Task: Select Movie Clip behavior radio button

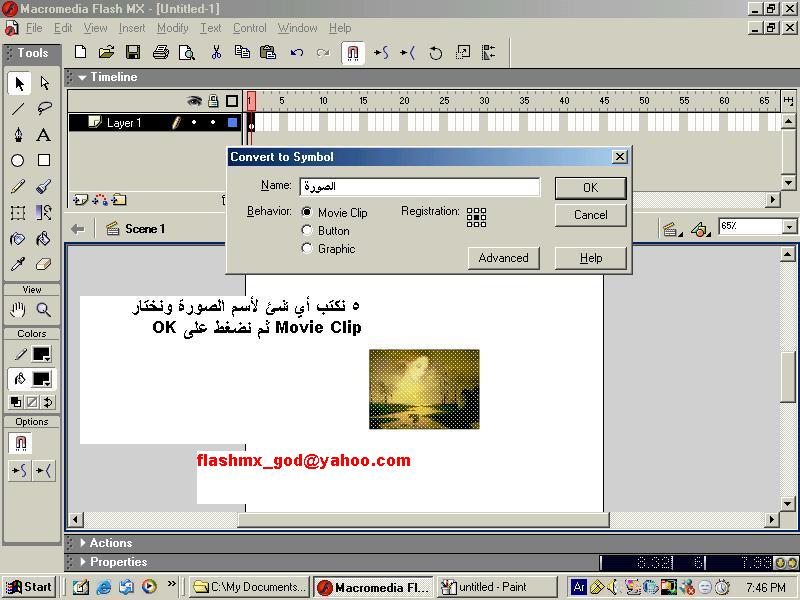Action: point(307,212)
